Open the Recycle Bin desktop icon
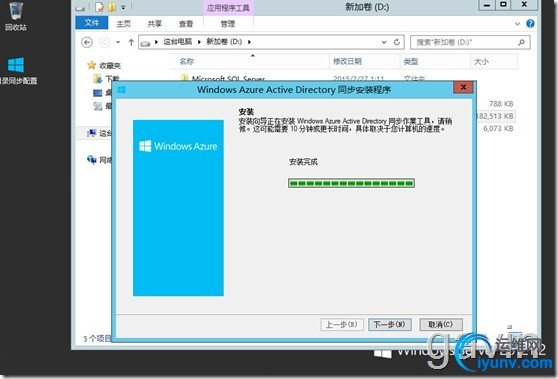 coord(16,16)
